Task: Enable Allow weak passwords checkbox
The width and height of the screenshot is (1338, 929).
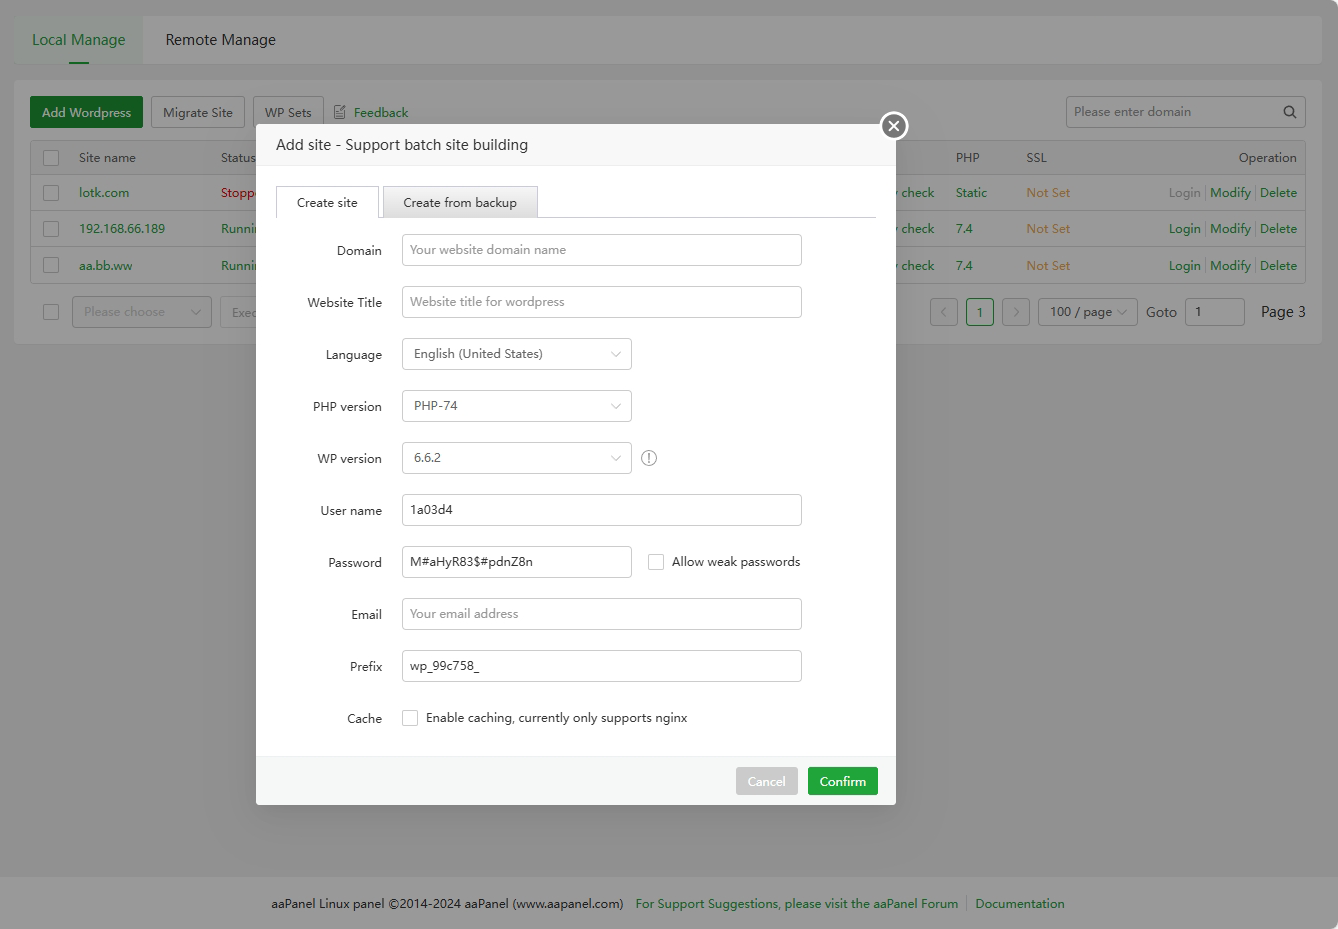Action: coord(656,562)
